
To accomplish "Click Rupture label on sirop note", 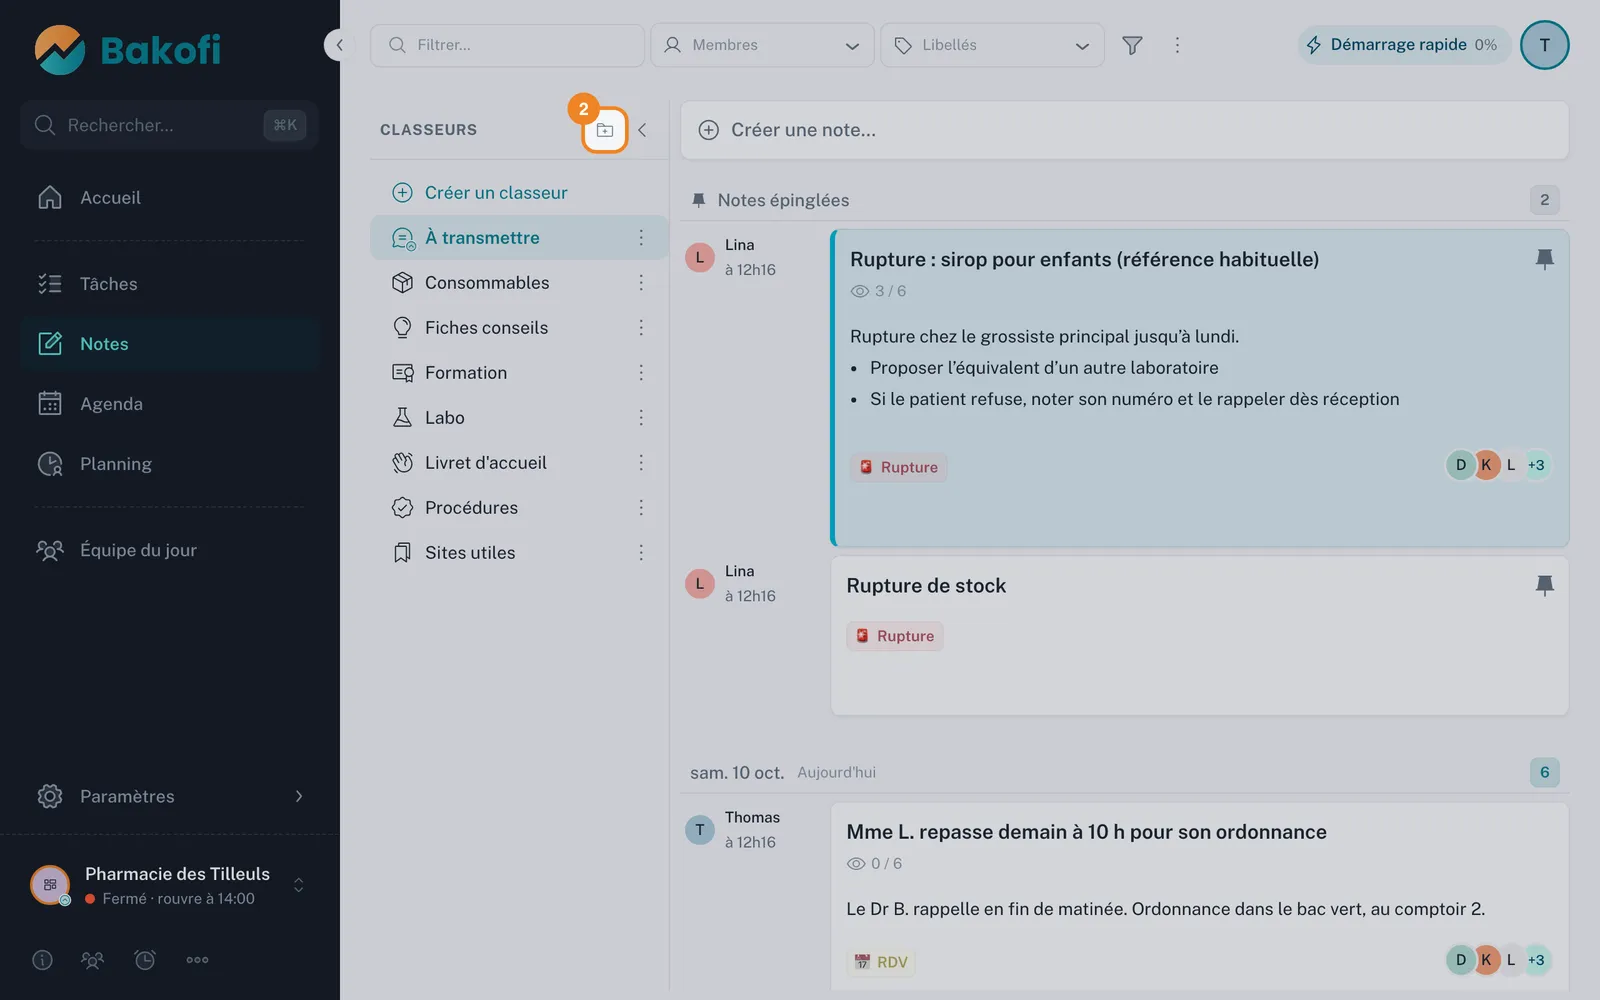I will [898, 467].
